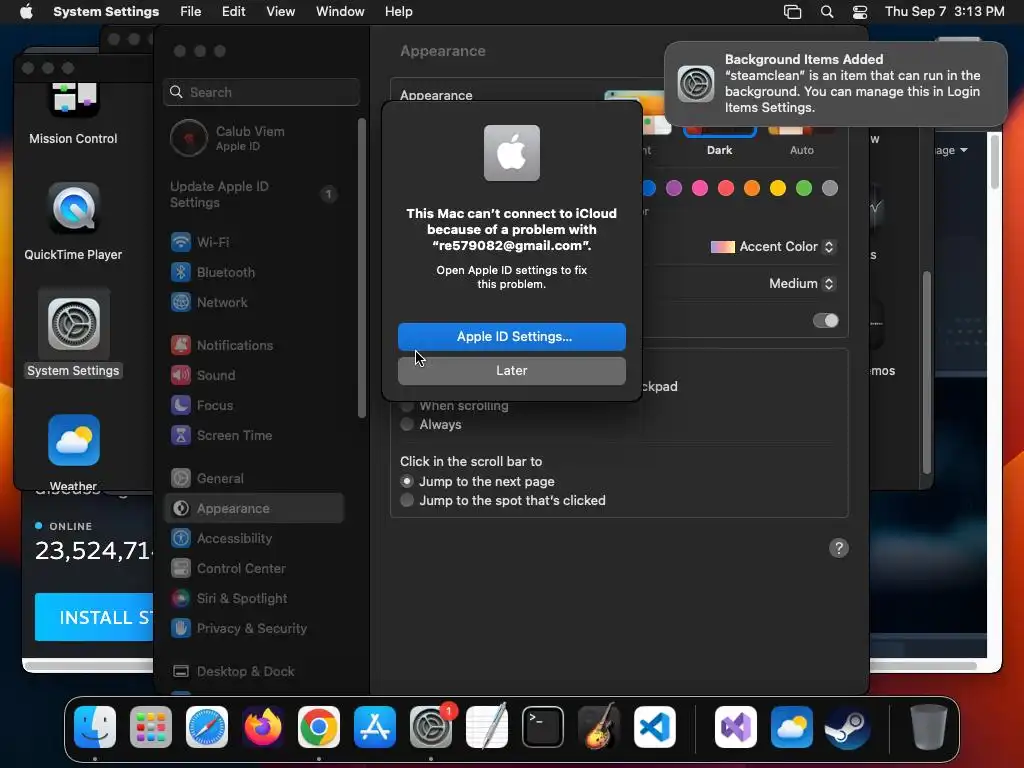Viewport: 1024px width, 768px height.
Task: Open Spotlight search in menu bar
Action: [827, 12]
